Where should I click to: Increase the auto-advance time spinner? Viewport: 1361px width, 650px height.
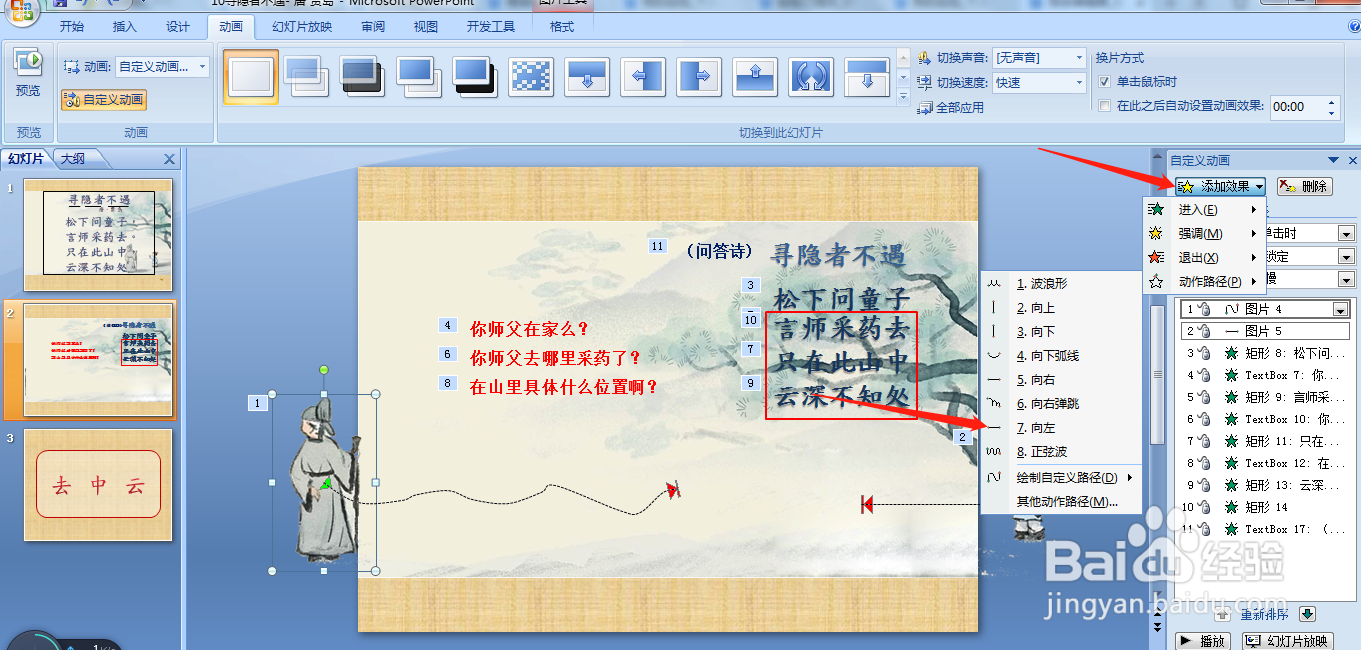(1332, 101)
